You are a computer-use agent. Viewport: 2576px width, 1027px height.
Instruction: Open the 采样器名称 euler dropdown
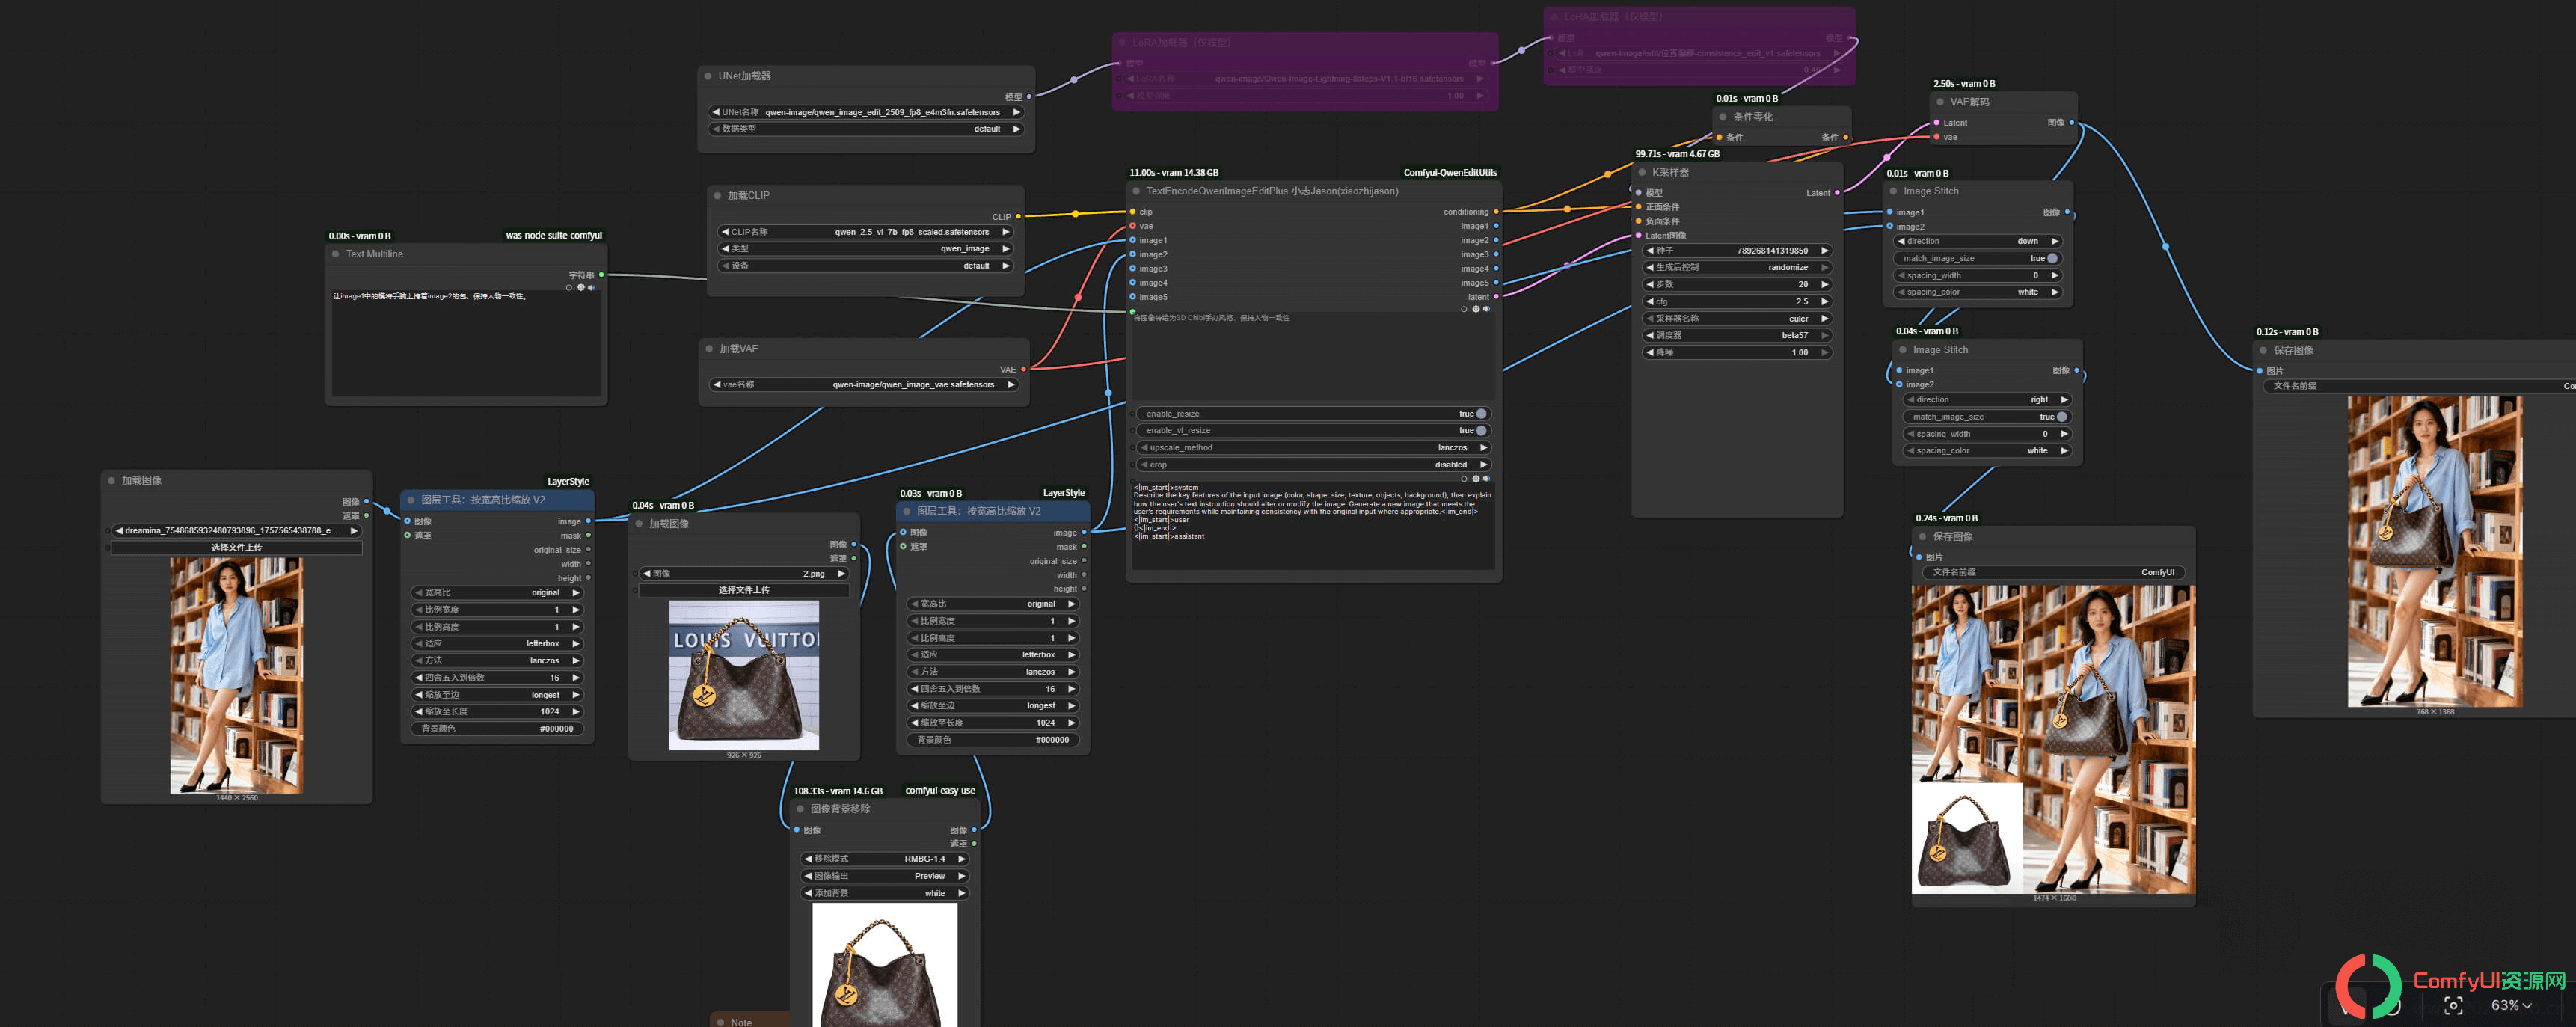[1737, 319]
